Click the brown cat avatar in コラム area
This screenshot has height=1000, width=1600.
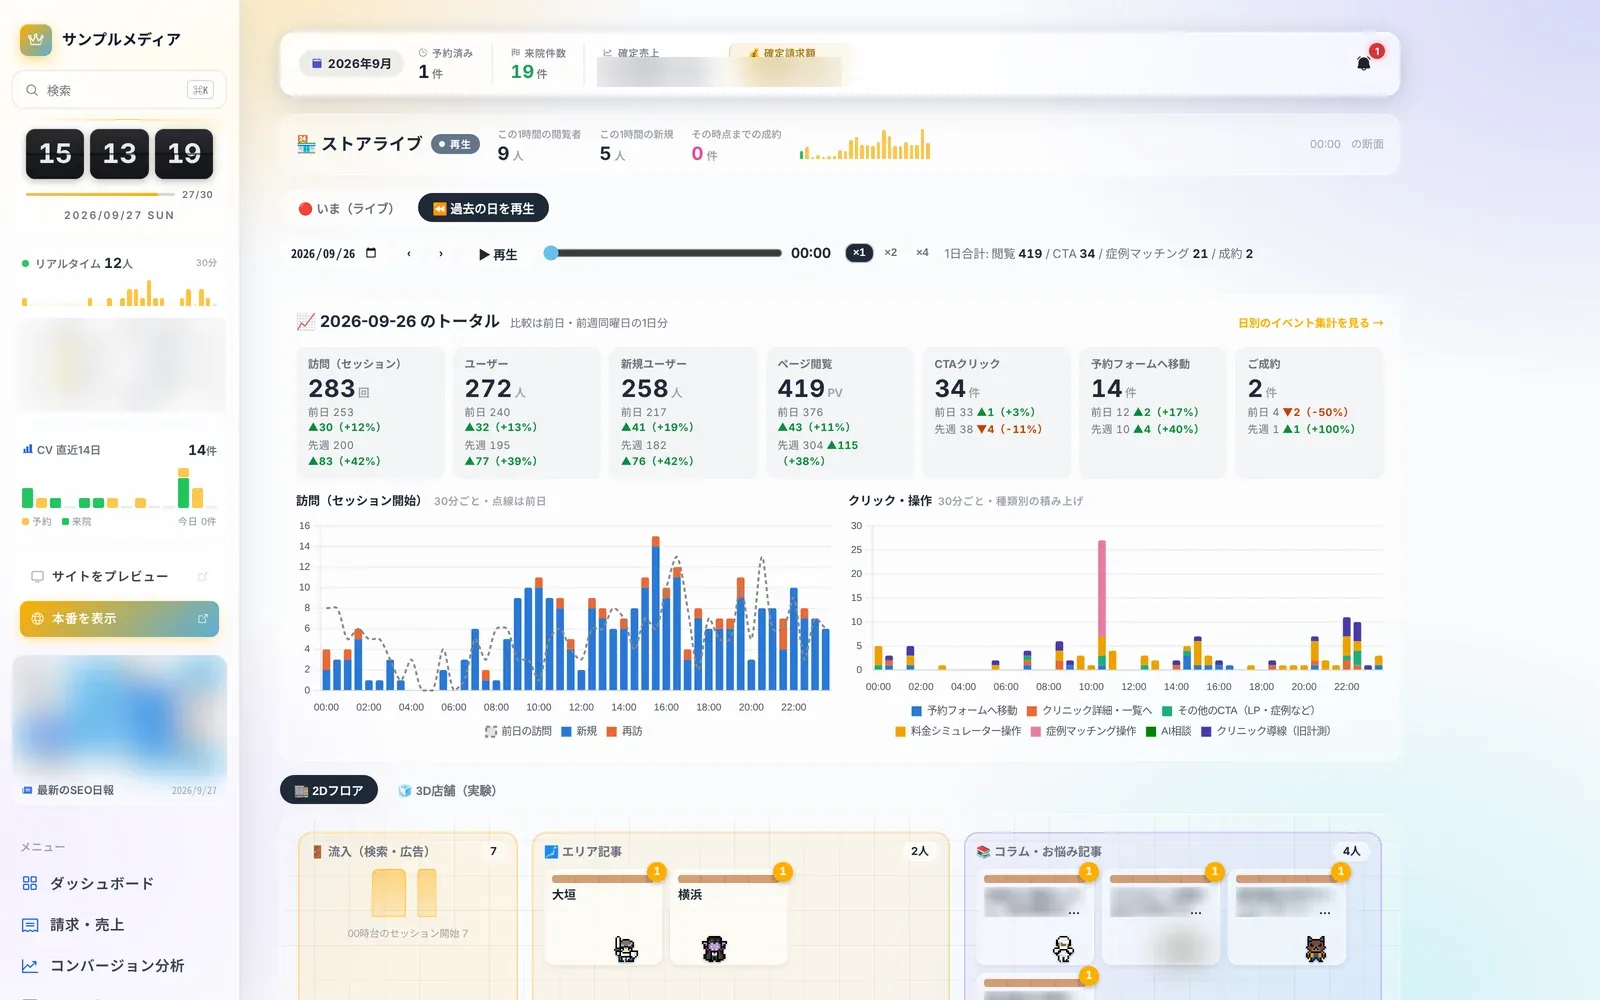tap(1316, 949)
